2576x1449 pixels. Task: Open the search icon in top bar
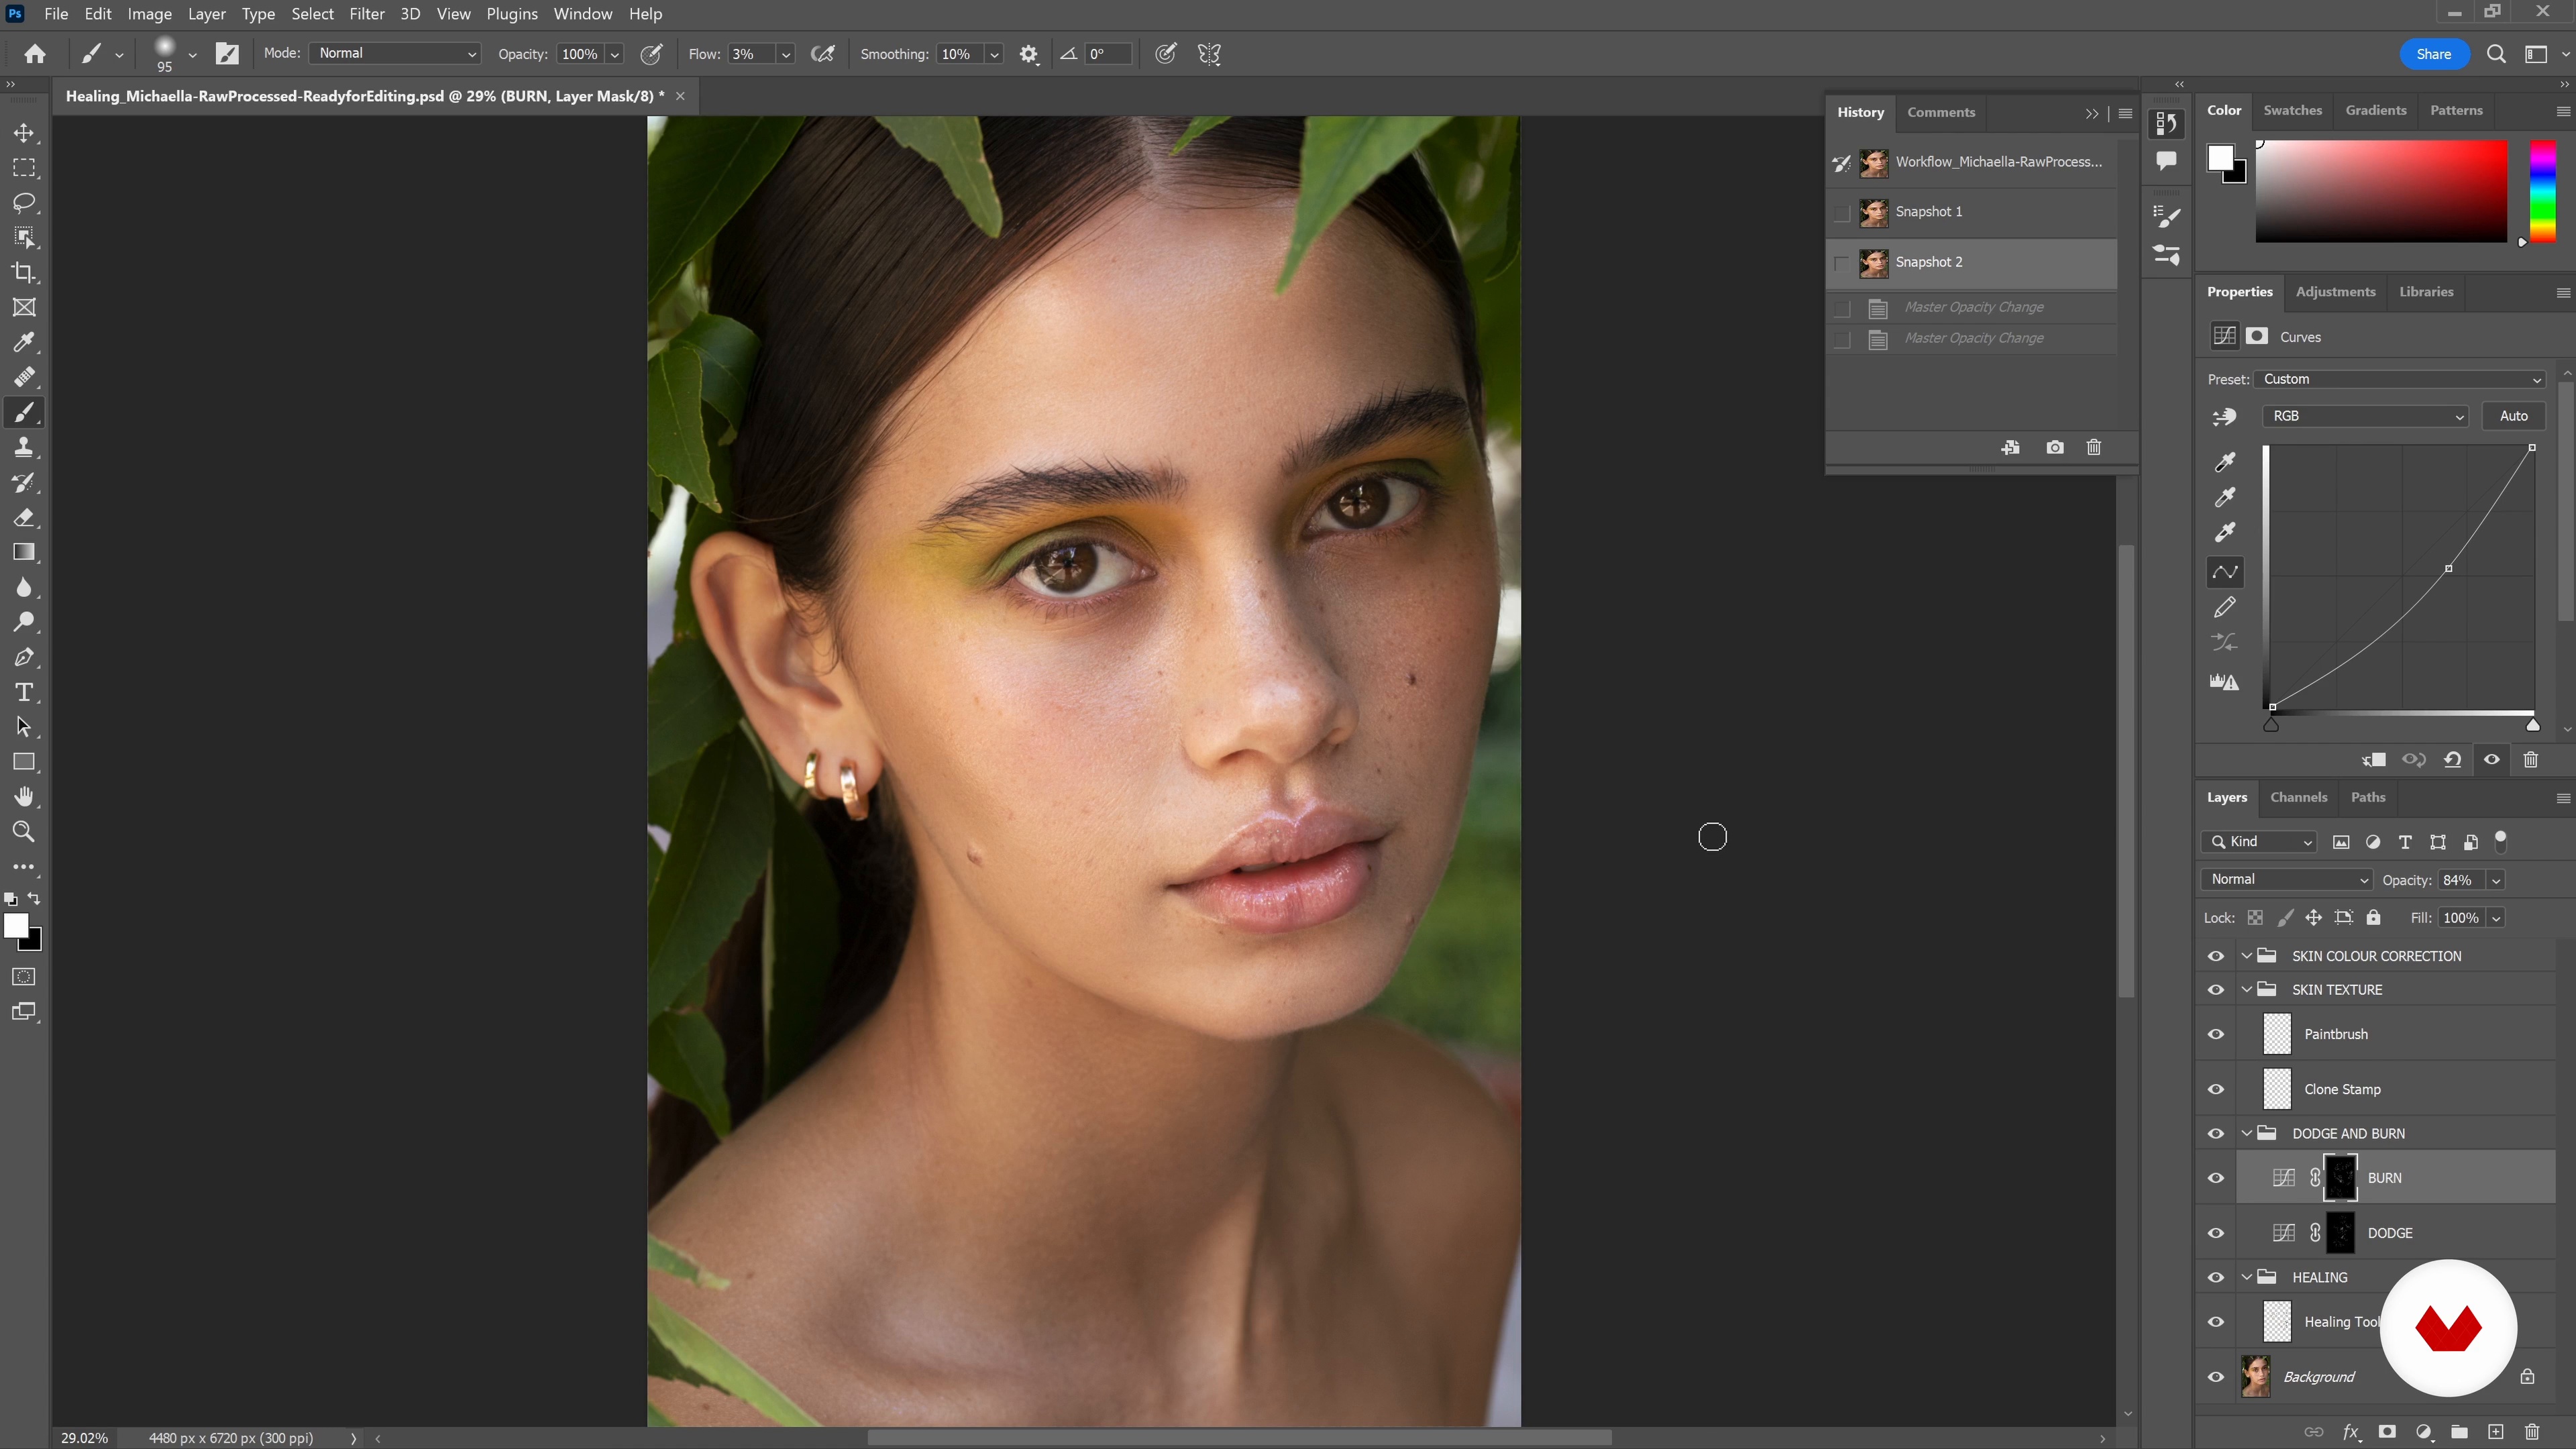[x=2496, y=54]
